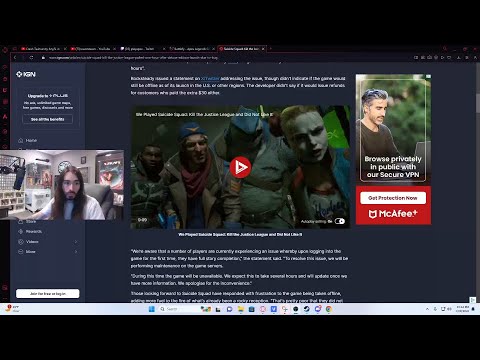
Task: Open Steam from the taskbar
Action: (x=306, y=309)
